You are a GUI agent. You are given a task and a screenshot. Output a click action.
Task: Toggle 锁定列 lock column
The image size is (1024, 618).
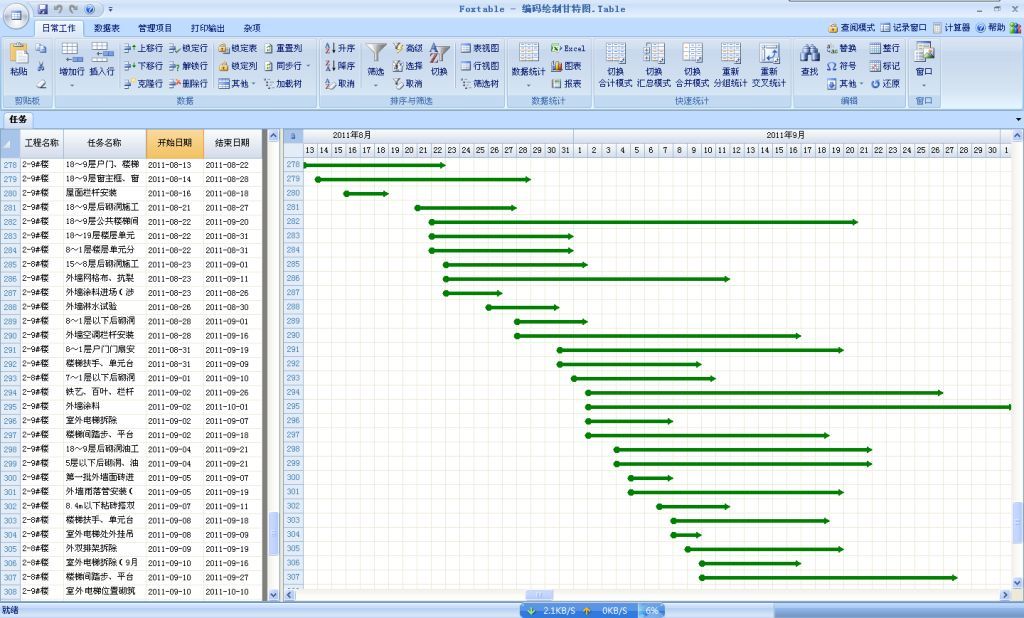point(238,66)
